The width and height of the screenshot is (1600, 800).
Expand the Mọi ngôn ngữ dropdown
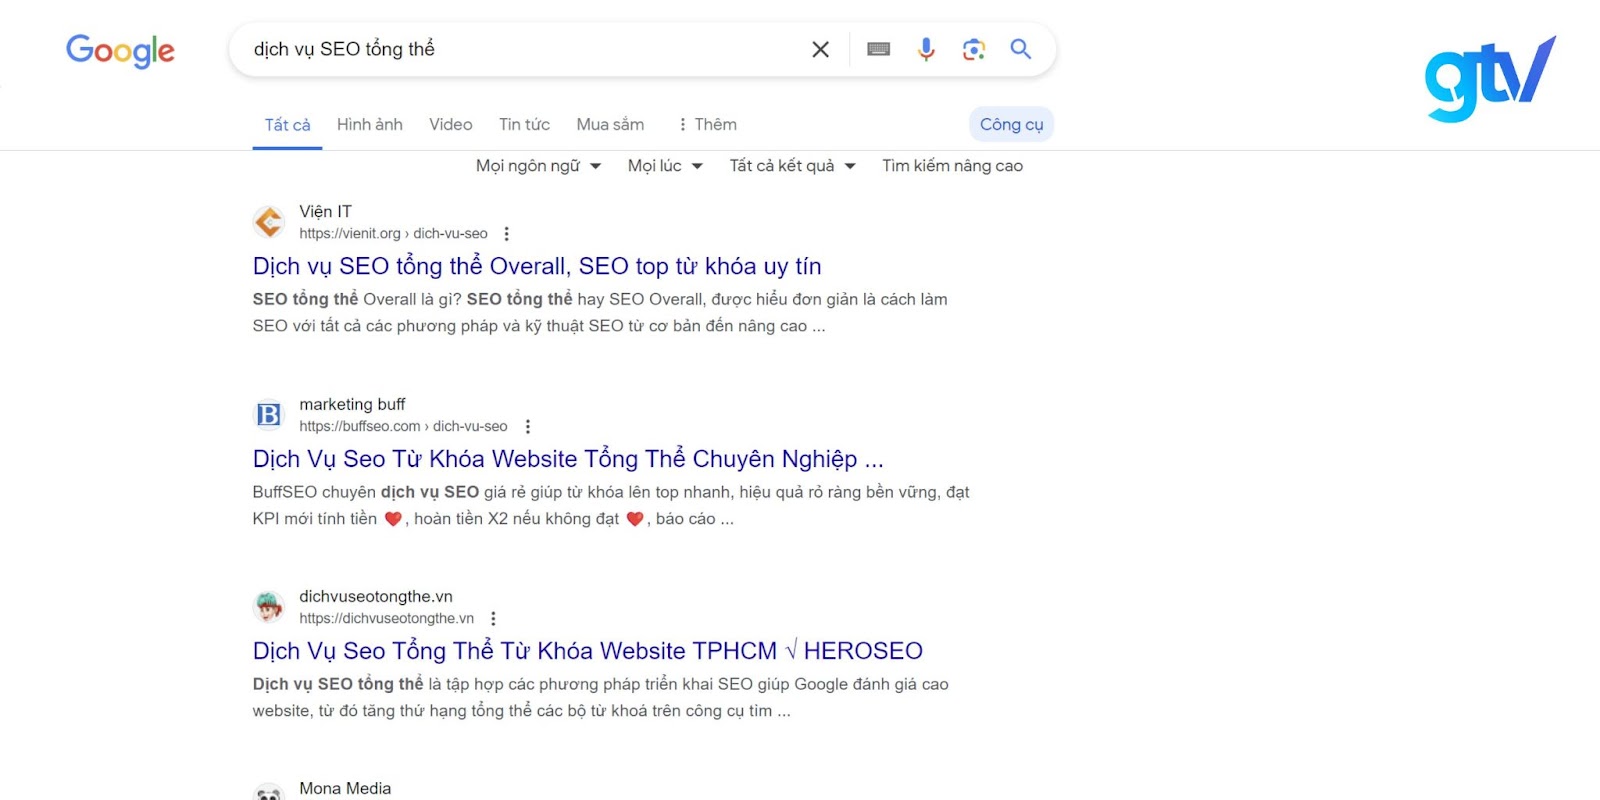click(538, 165)
